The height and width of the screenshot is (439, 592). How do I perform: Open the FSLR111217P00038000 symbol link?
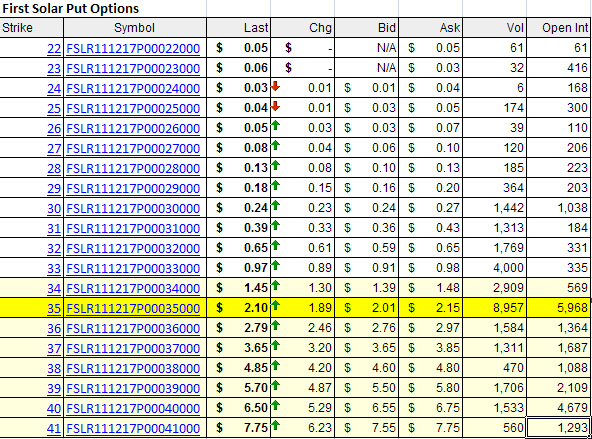click(x=133, y=369)
